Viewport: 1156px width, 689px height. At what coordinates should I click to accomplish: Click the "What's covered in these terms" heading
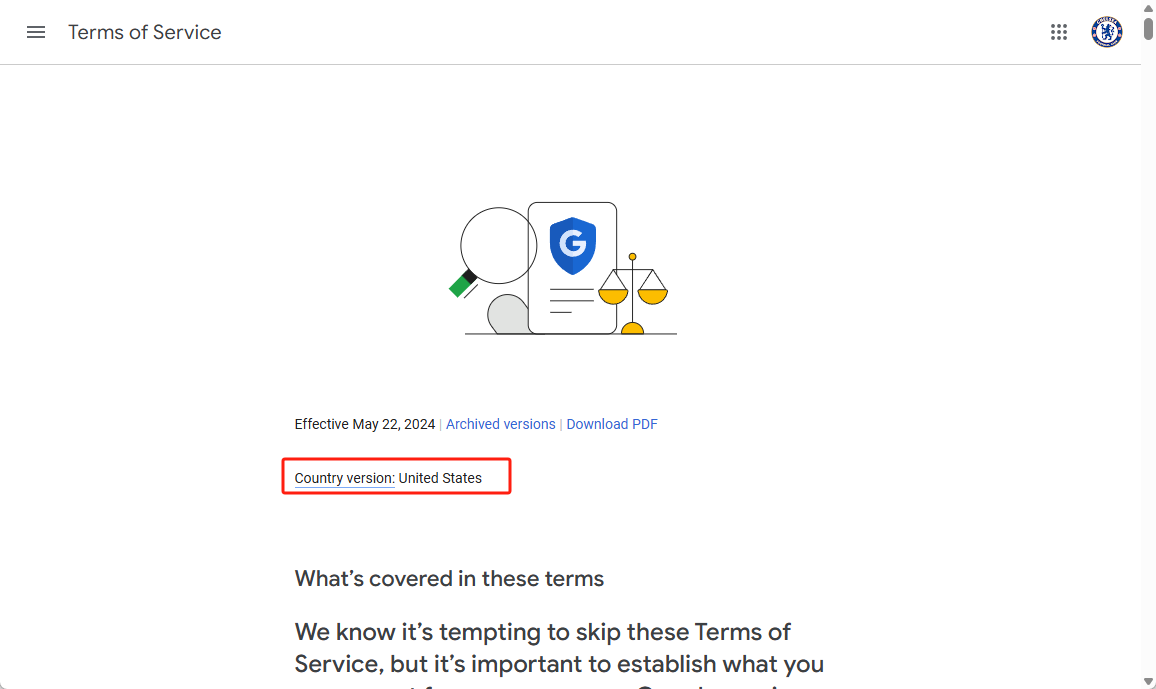(x=449, y=579)
